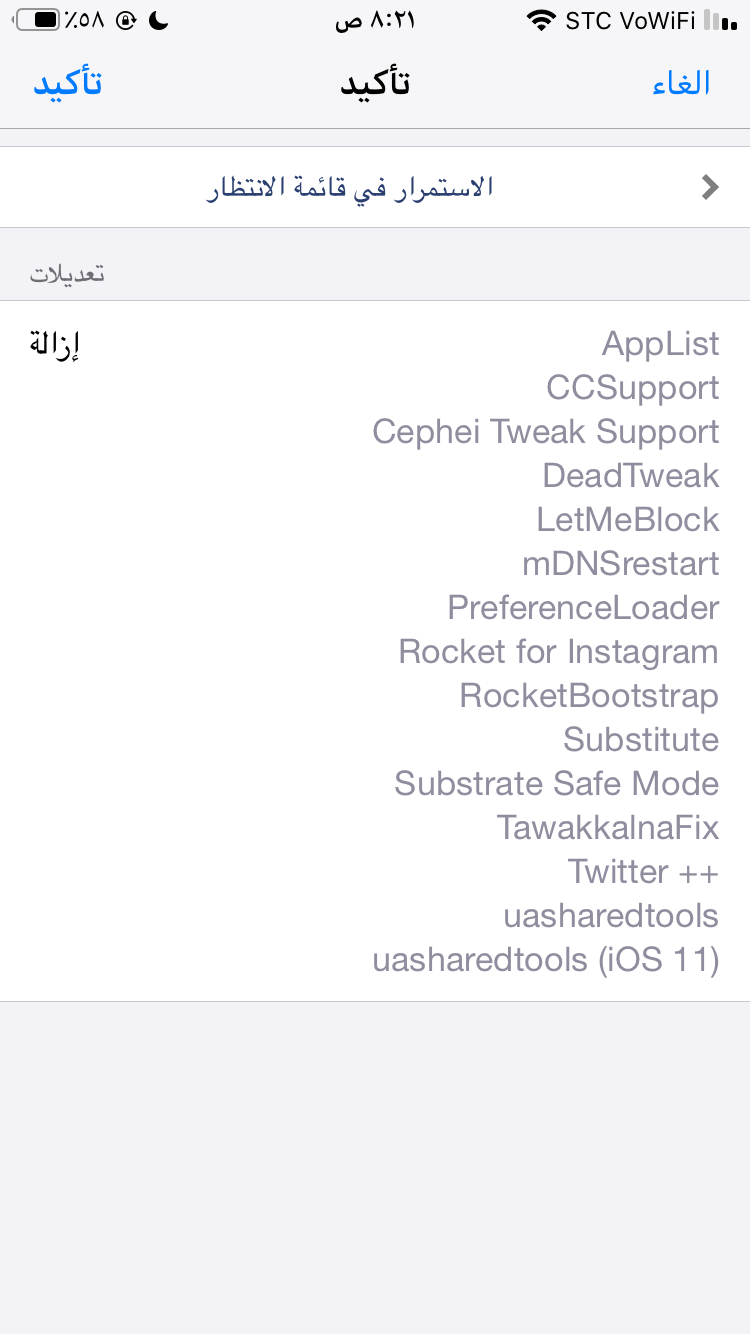Tap the الغاء cancel button
The width and height of the screenshot is (750, 1334).
pos(681,83)
